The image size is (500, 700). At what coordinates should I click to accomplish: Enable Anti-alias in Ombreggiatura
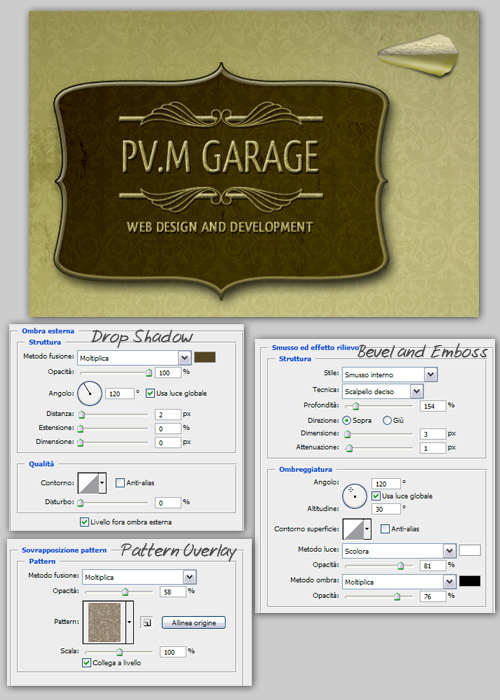coord(385,529)
